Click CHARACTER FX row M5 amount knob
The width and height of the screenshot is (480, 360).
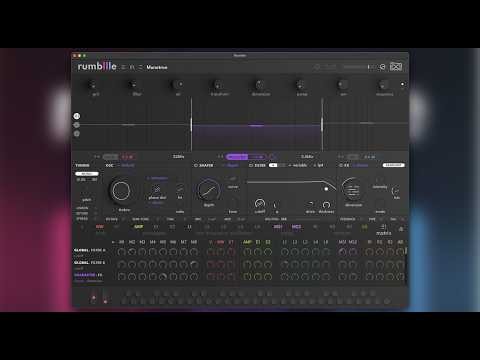click(163, 277)
